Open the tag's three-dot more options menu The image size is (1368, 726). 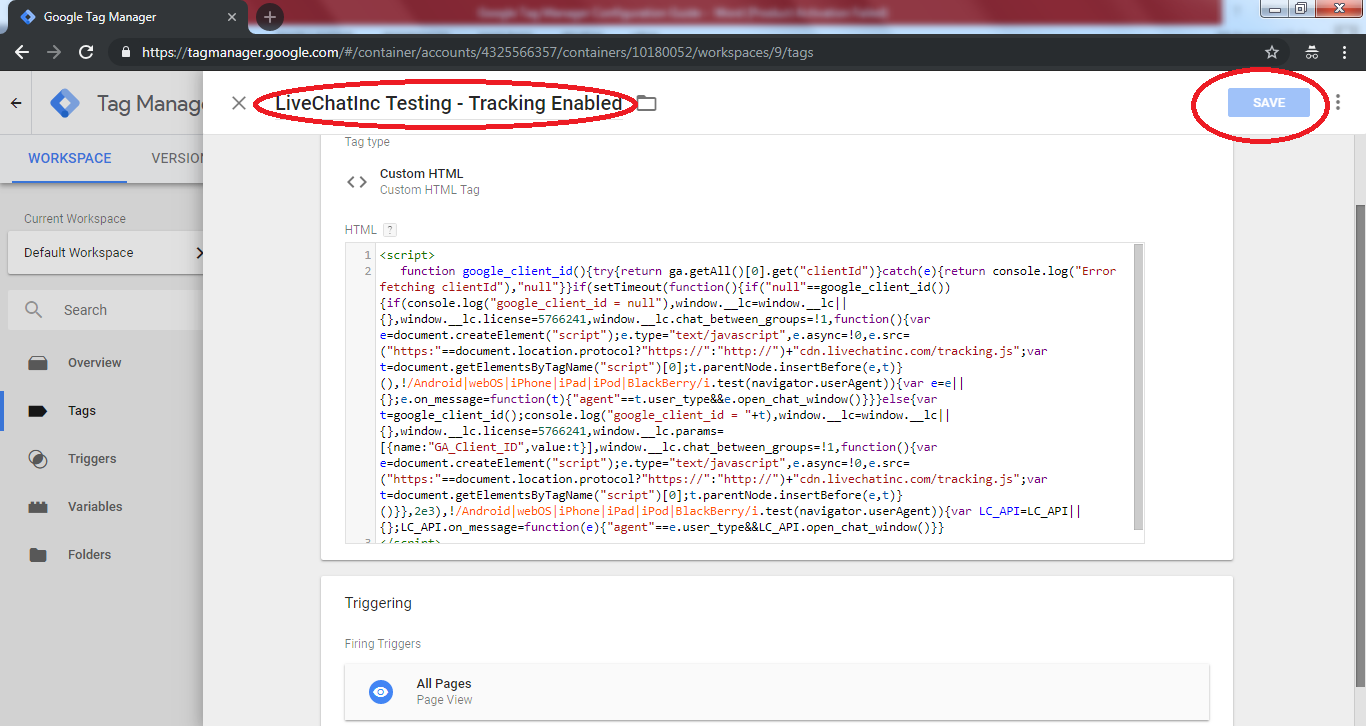point(1338,102)
